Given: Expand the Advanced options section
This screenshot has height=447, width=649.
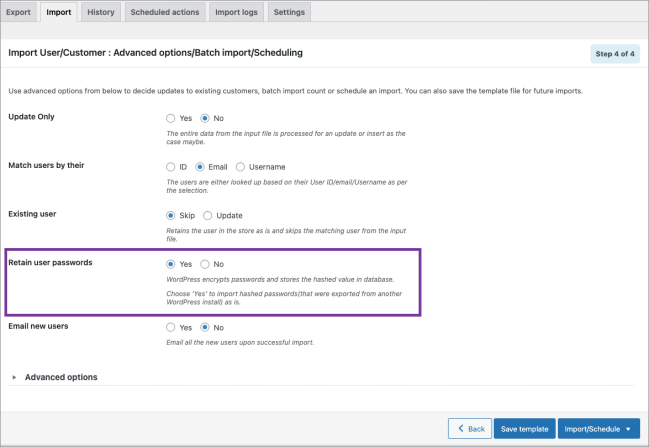Looking at the screenshot, I should click(60, 377).
